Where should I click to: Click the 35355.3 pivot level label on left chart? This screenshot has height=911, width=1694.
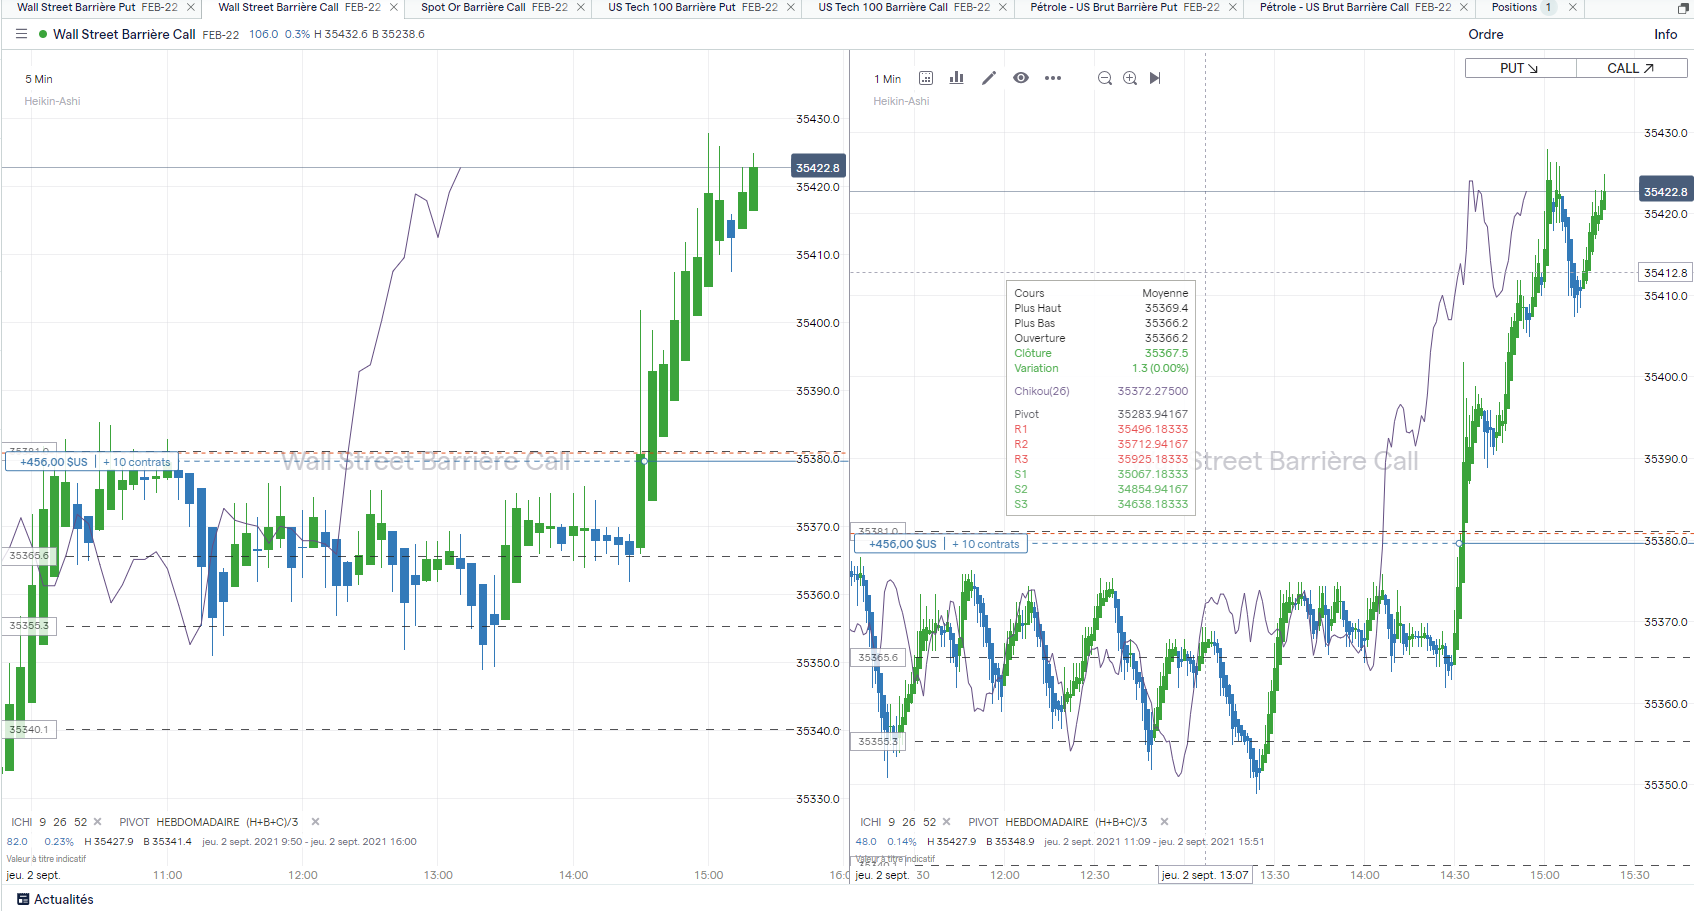pyautogui.click(x=29, y=626)
